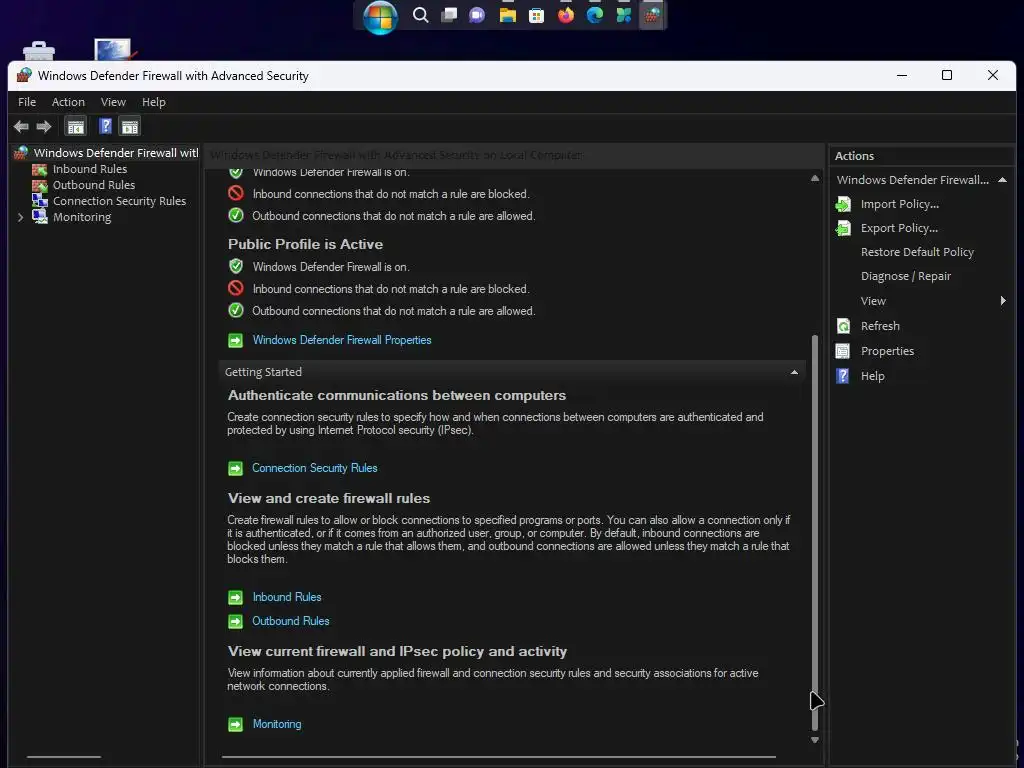Click the left tree pane horizontal scrollbar

point(63,757)
